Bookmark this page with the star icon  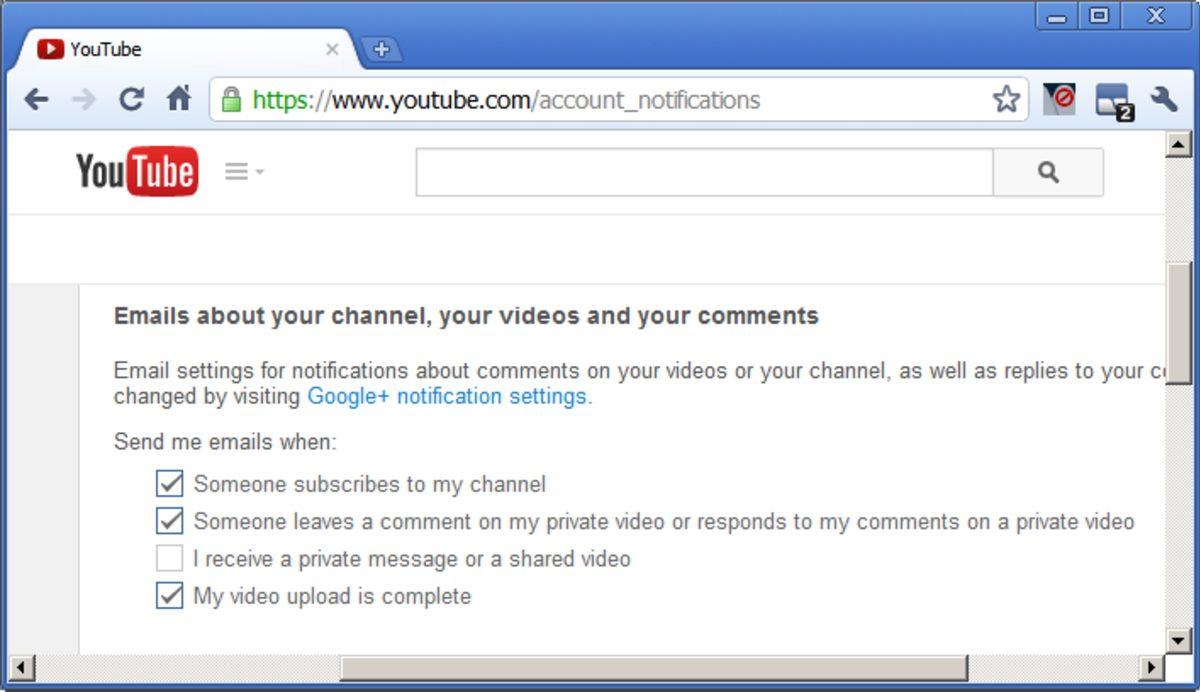click(x=1006, y=99)
